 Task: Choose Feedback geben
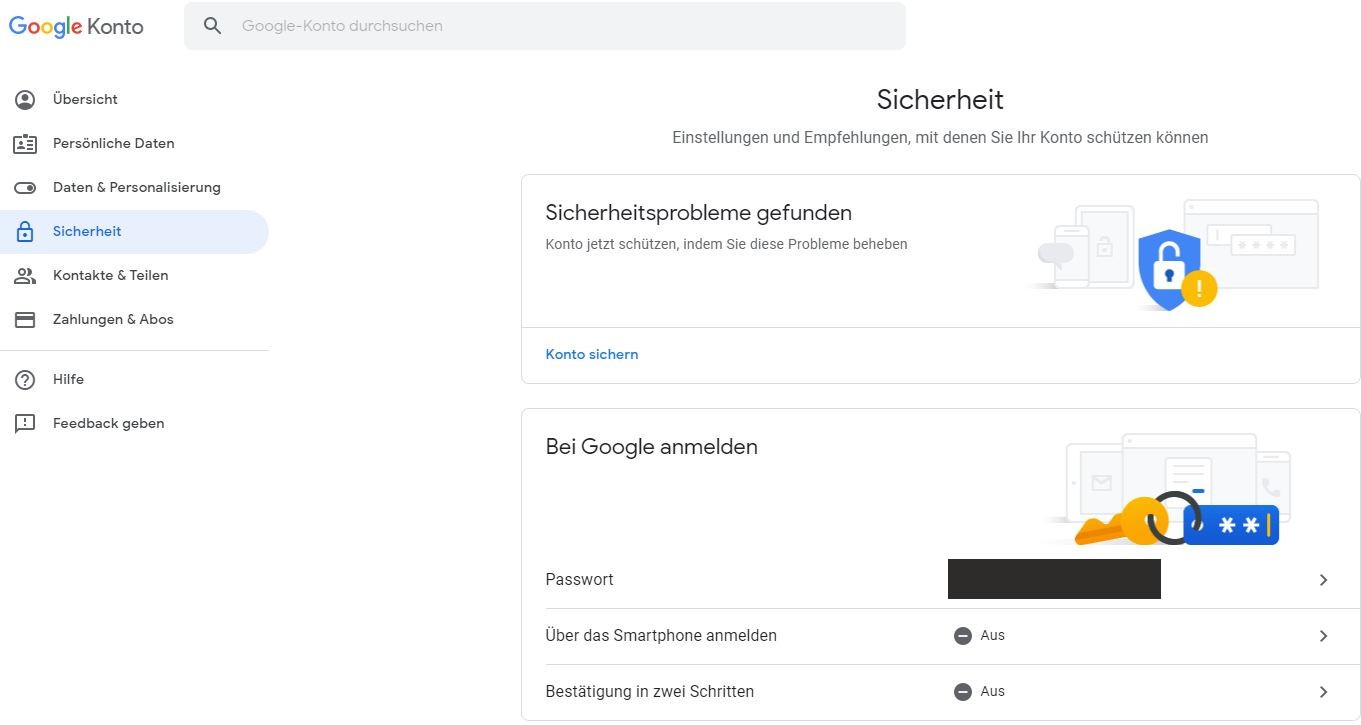(x=134, y=423)
